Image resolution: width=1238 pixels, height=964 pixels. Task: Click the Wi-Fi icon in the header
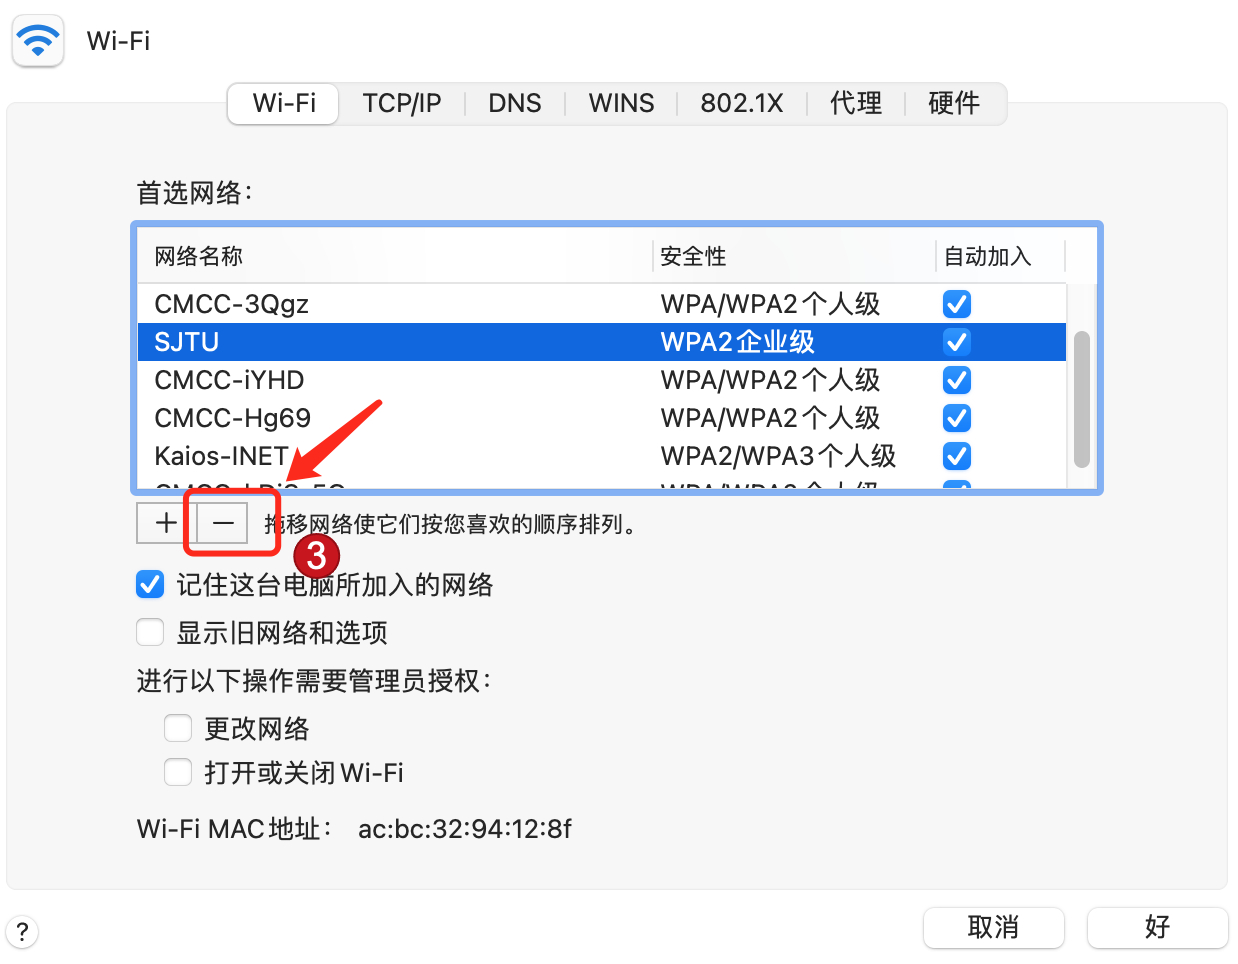38,40
